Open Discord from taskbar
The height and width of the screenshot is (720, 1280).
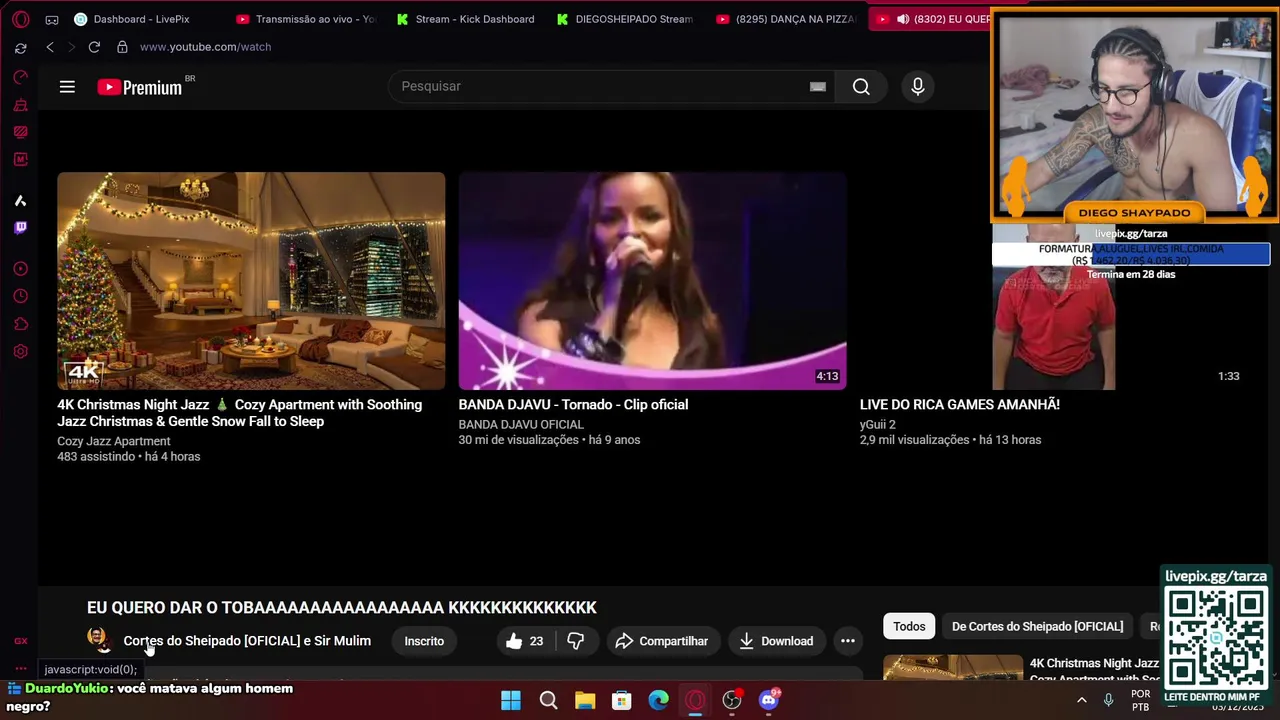[x=769, y=700]
